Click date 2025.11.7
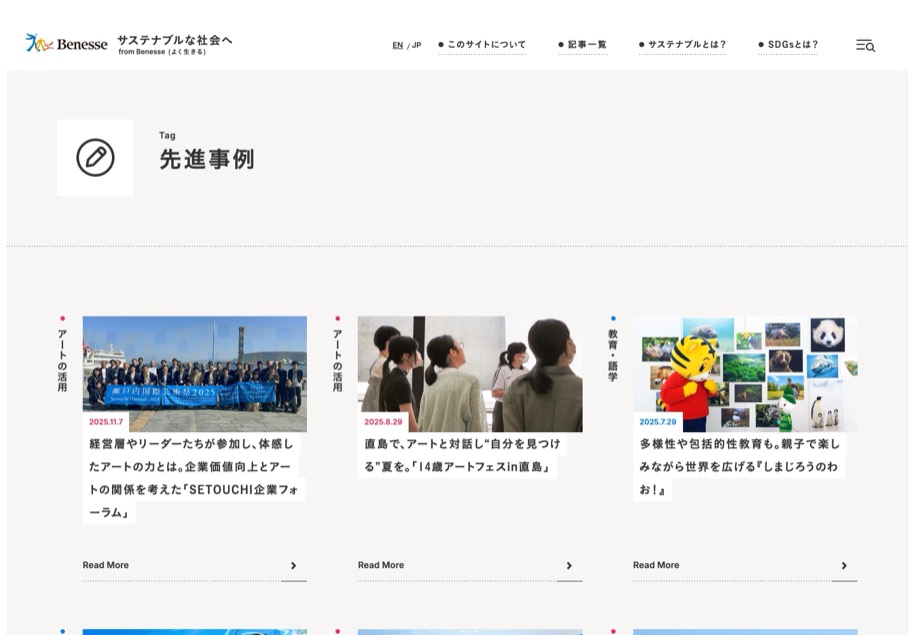The height and width of the screenshot is (635, 915). click(x=106, y=421)
